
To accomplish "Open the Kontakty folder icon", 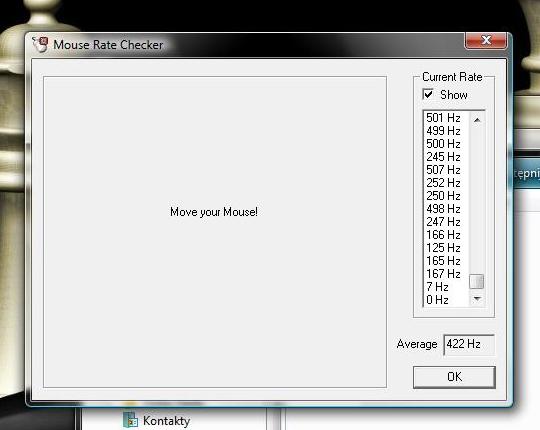I will pos(131,420).
